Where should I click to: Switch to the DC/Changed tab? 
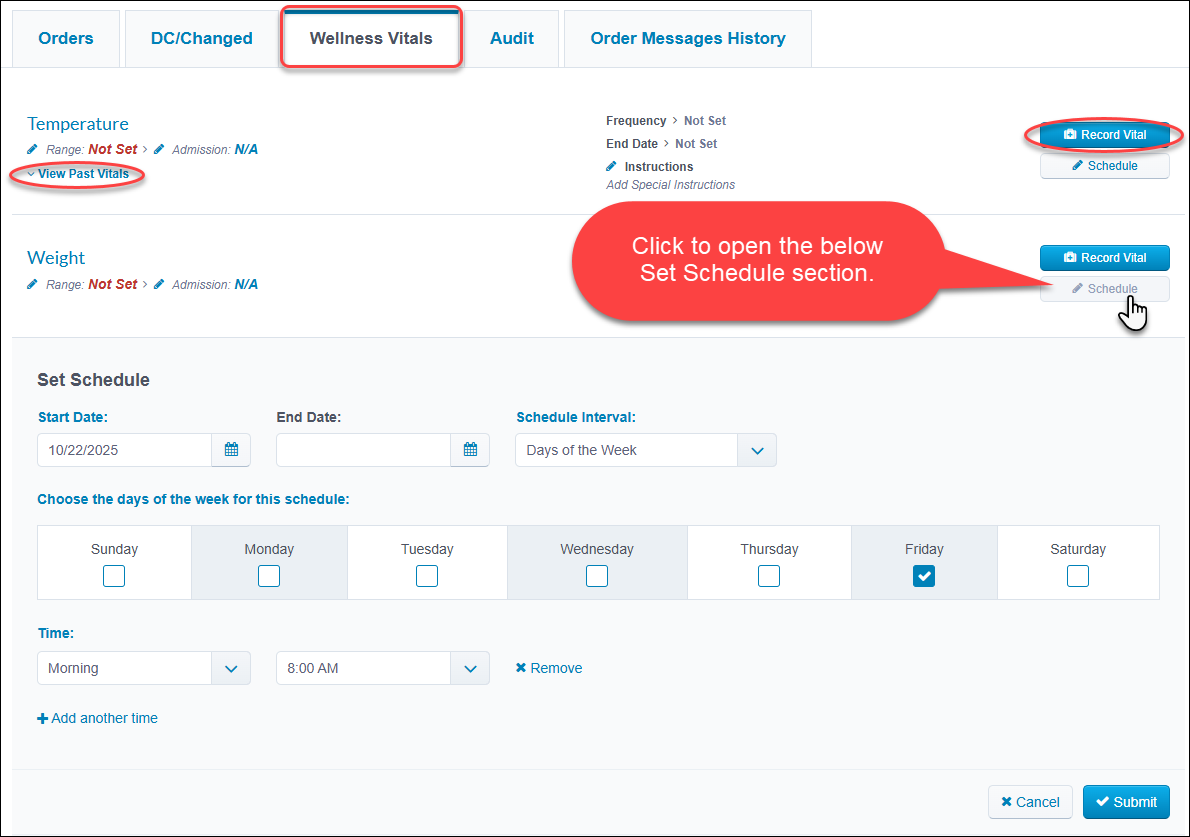tap(202, 39)
